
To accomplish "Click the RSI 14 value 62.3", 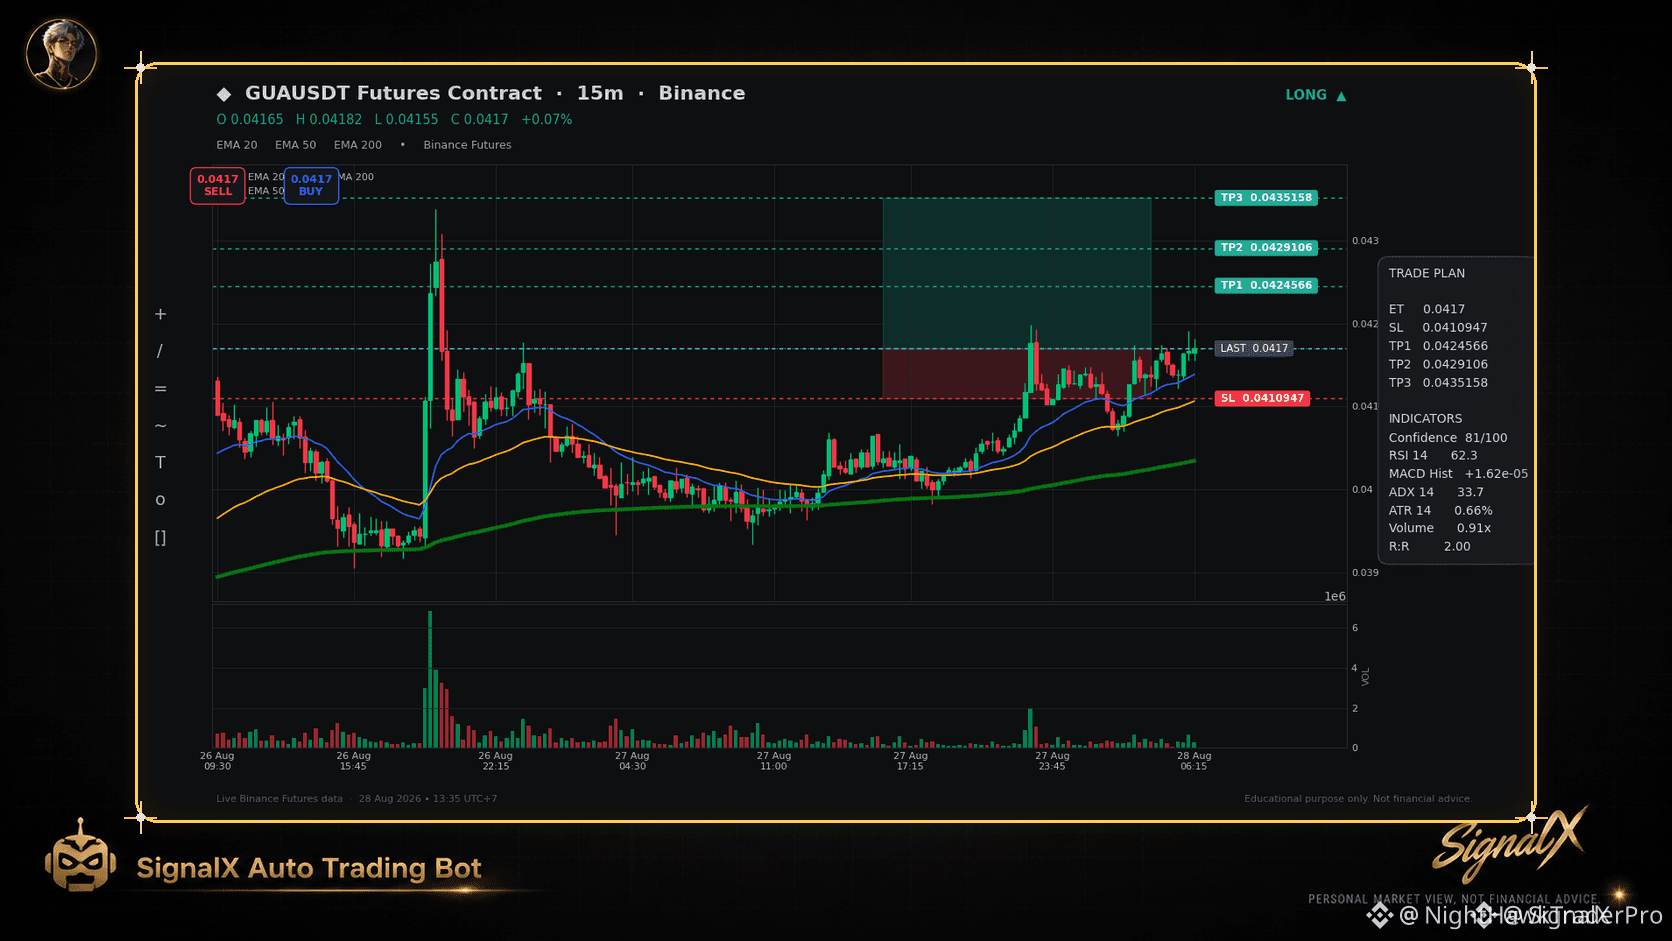I will tap(1464, 456).
